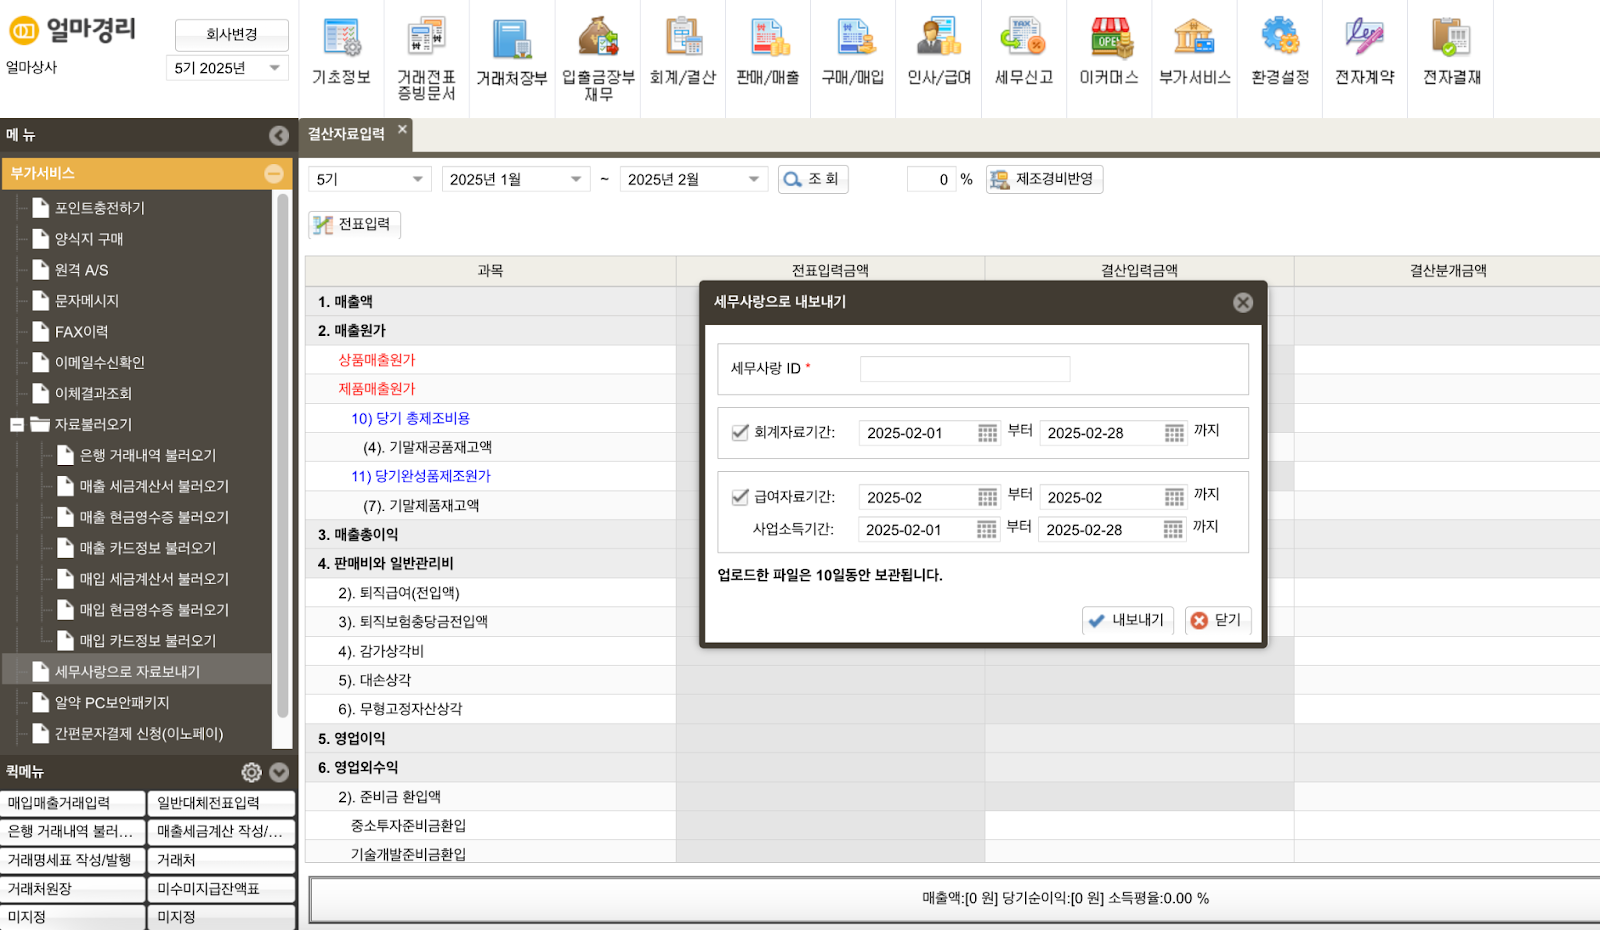Open the 구매/매입 icon

click(853, 51)
